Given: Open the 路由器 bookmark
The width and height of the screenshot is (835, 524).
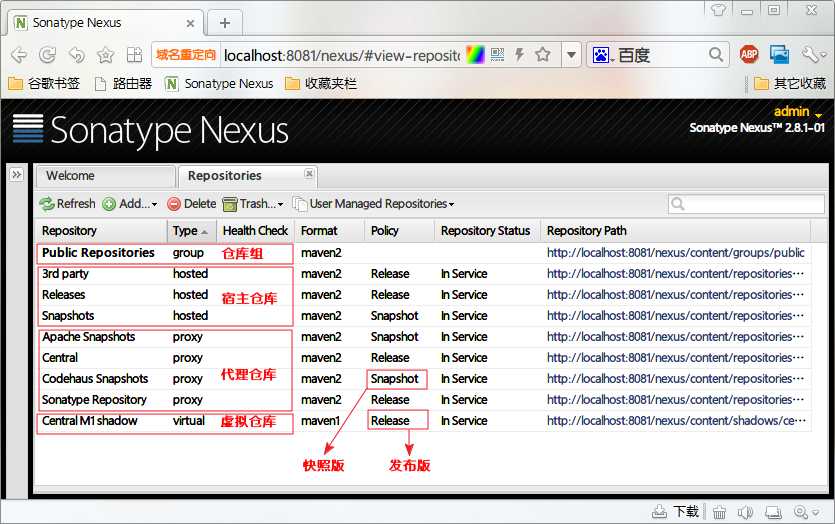Looking at the screenshot, I should coord(123,84).
